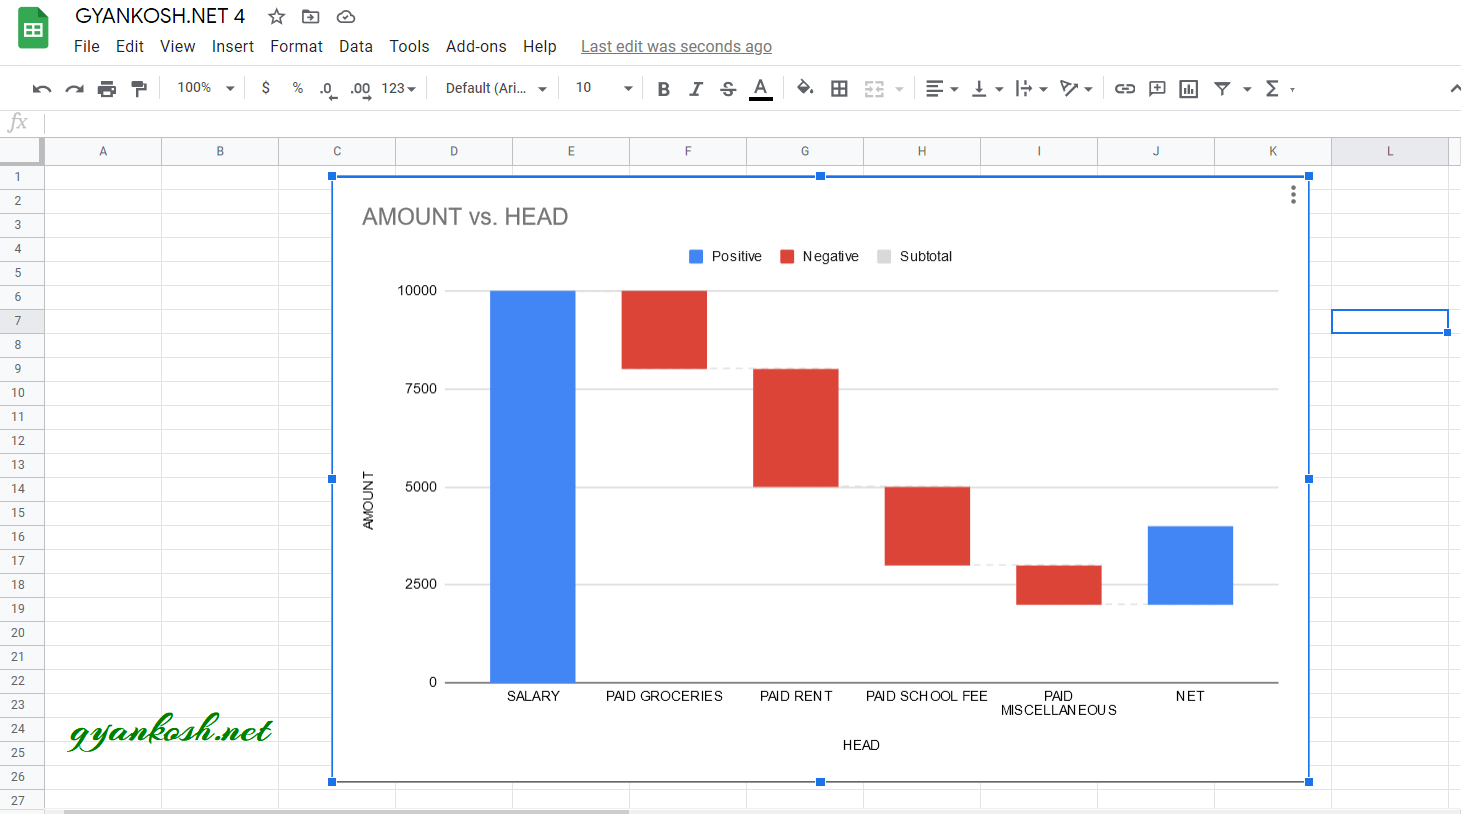
Task: Open the Help menu
Action: (x=540, y=46)
